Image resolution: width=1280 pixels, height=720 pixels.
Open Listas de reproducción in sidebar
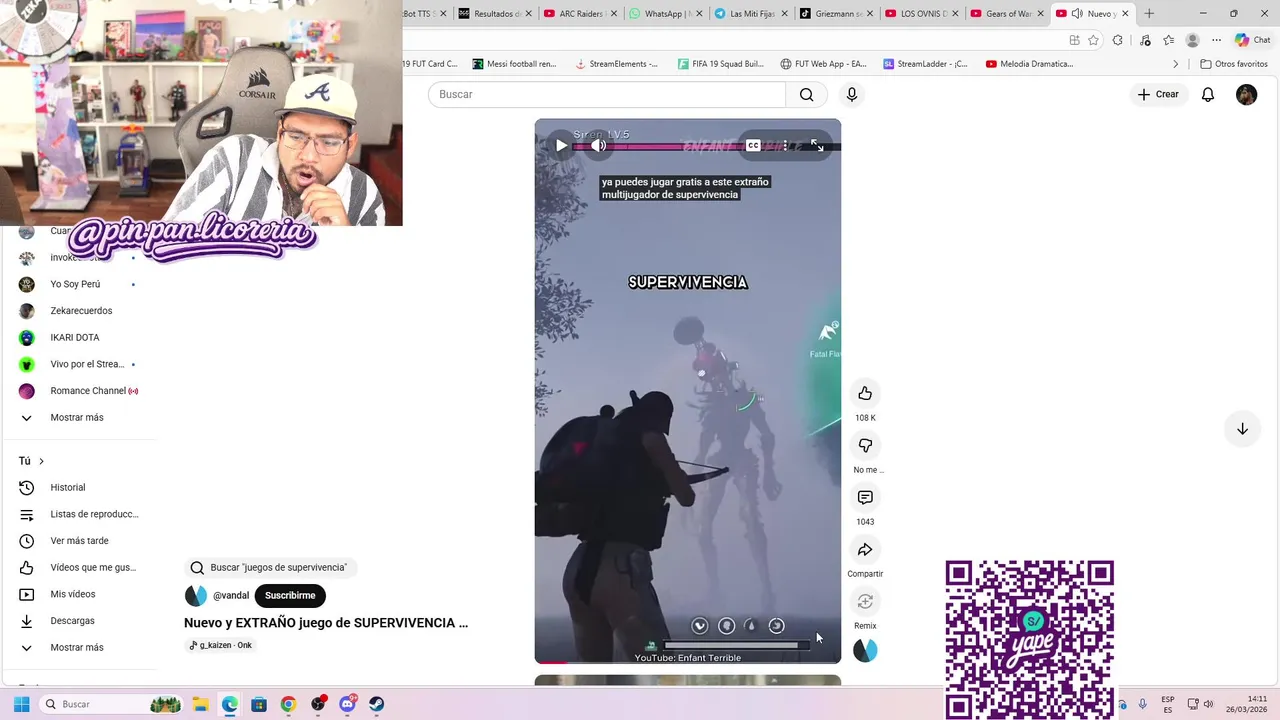click(x=80, y=514)
